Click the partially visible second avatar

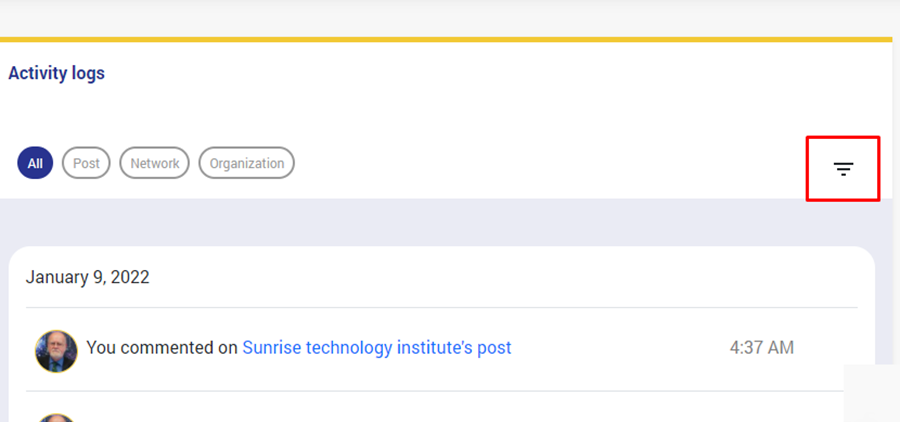click(x=56, y=417)
